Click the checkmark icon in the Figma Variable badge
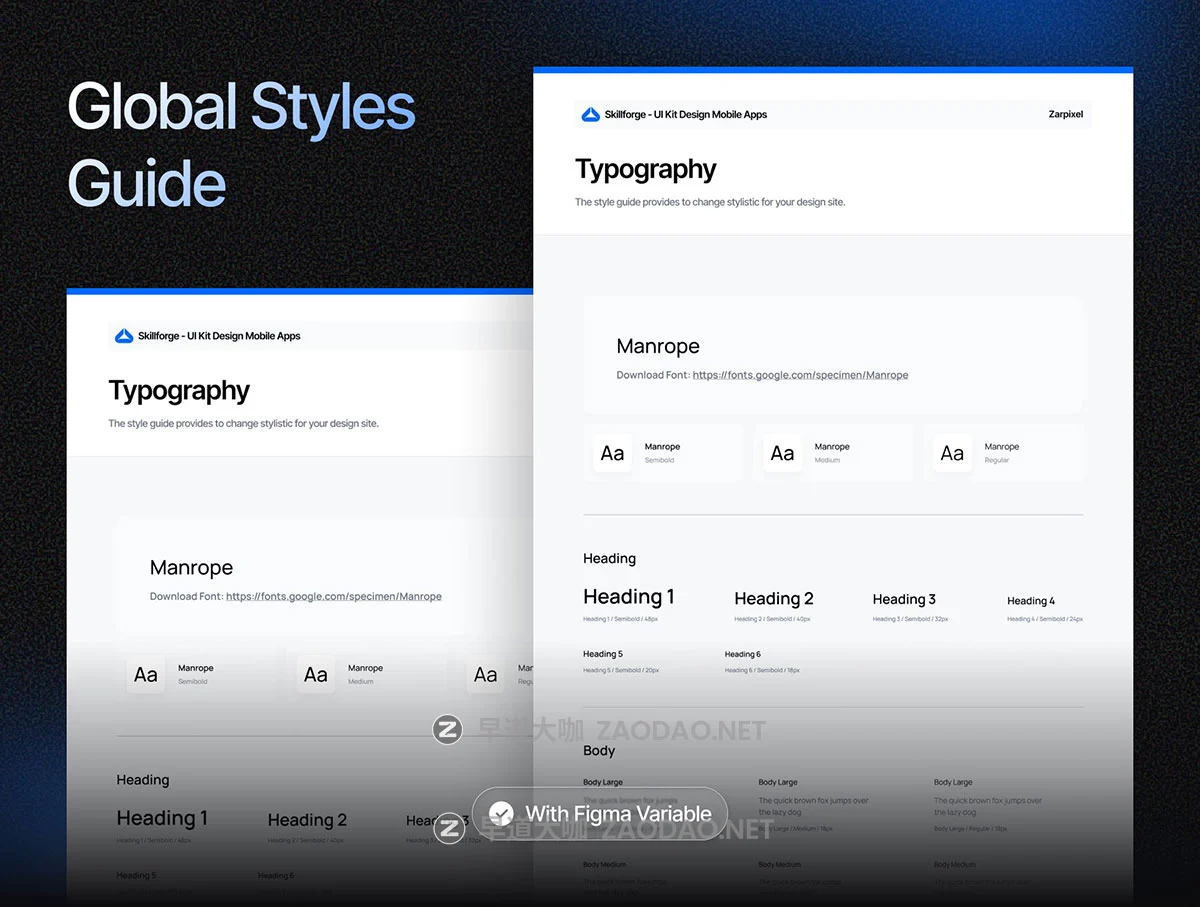The height and width of the screenshot is (907, 1200). pyautogui.click(x=502, y=814)
